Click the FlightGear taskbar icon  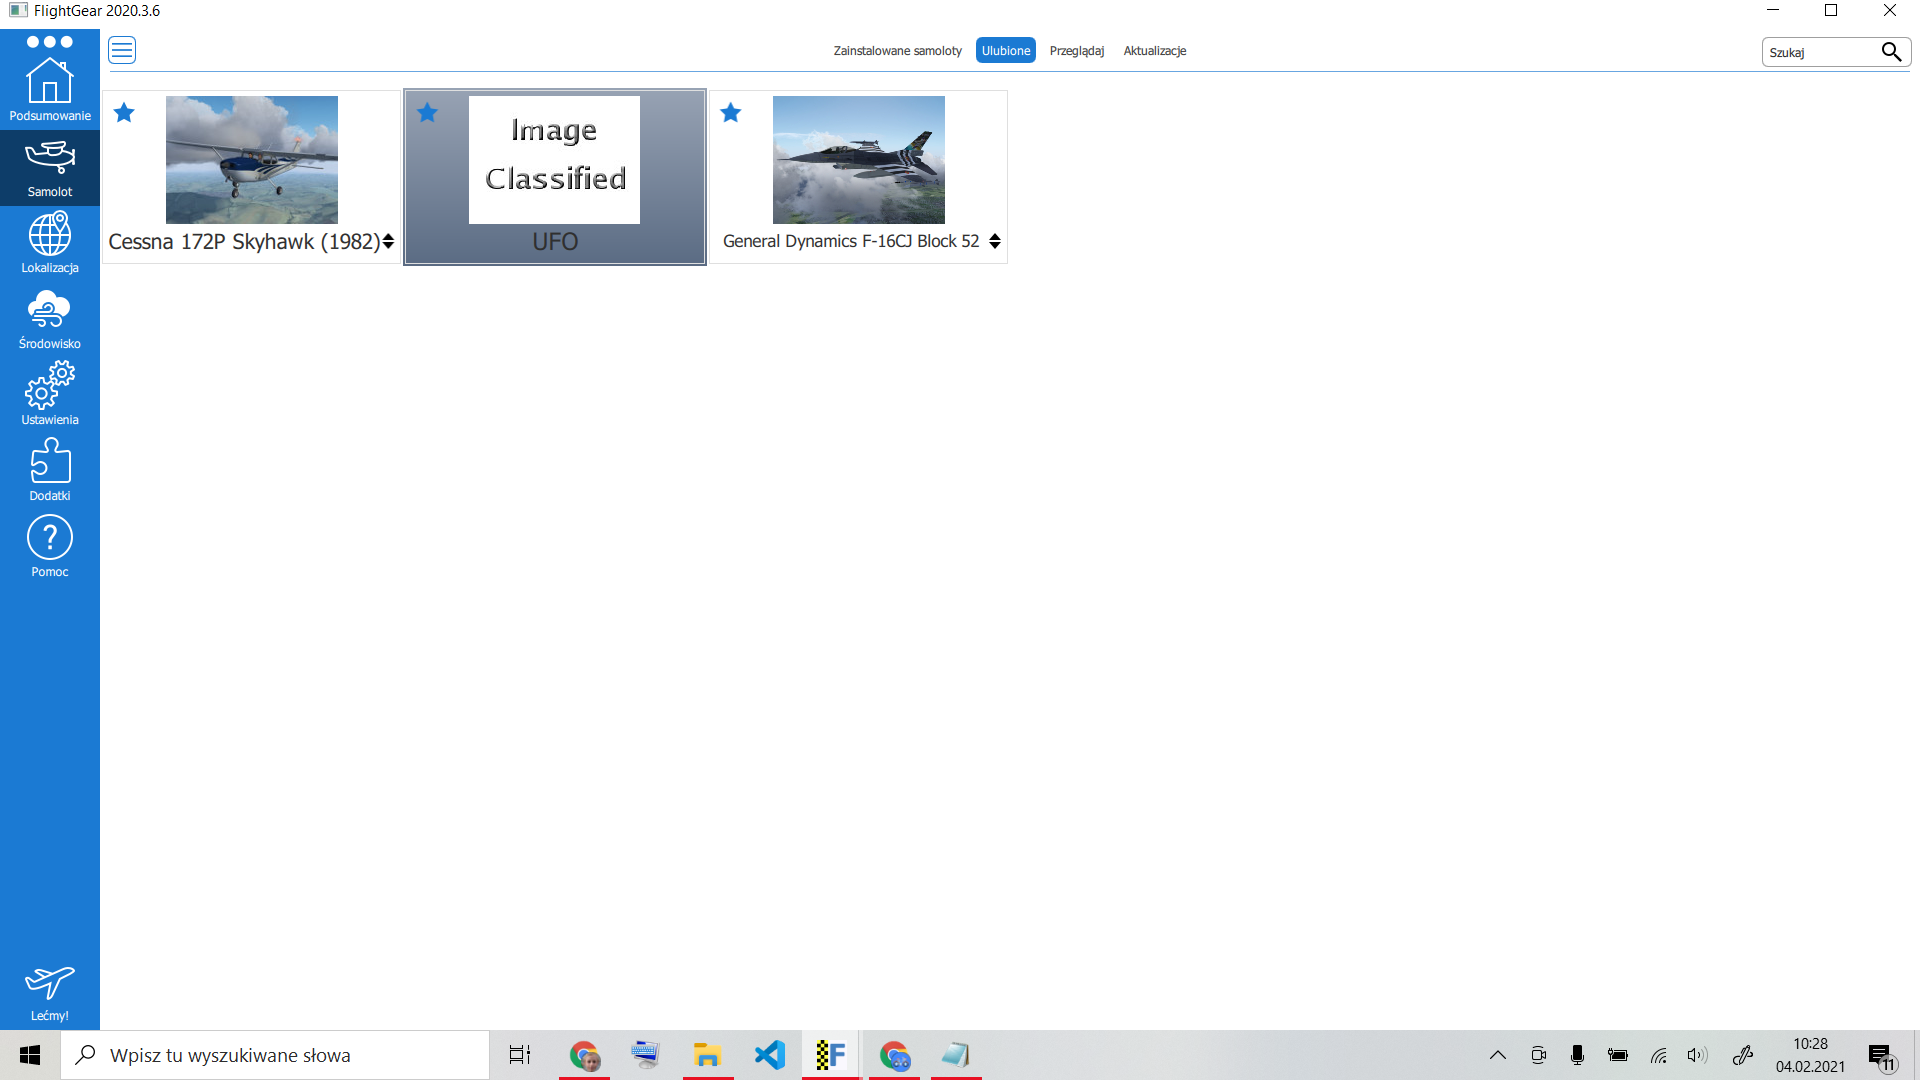point(831,1055)
